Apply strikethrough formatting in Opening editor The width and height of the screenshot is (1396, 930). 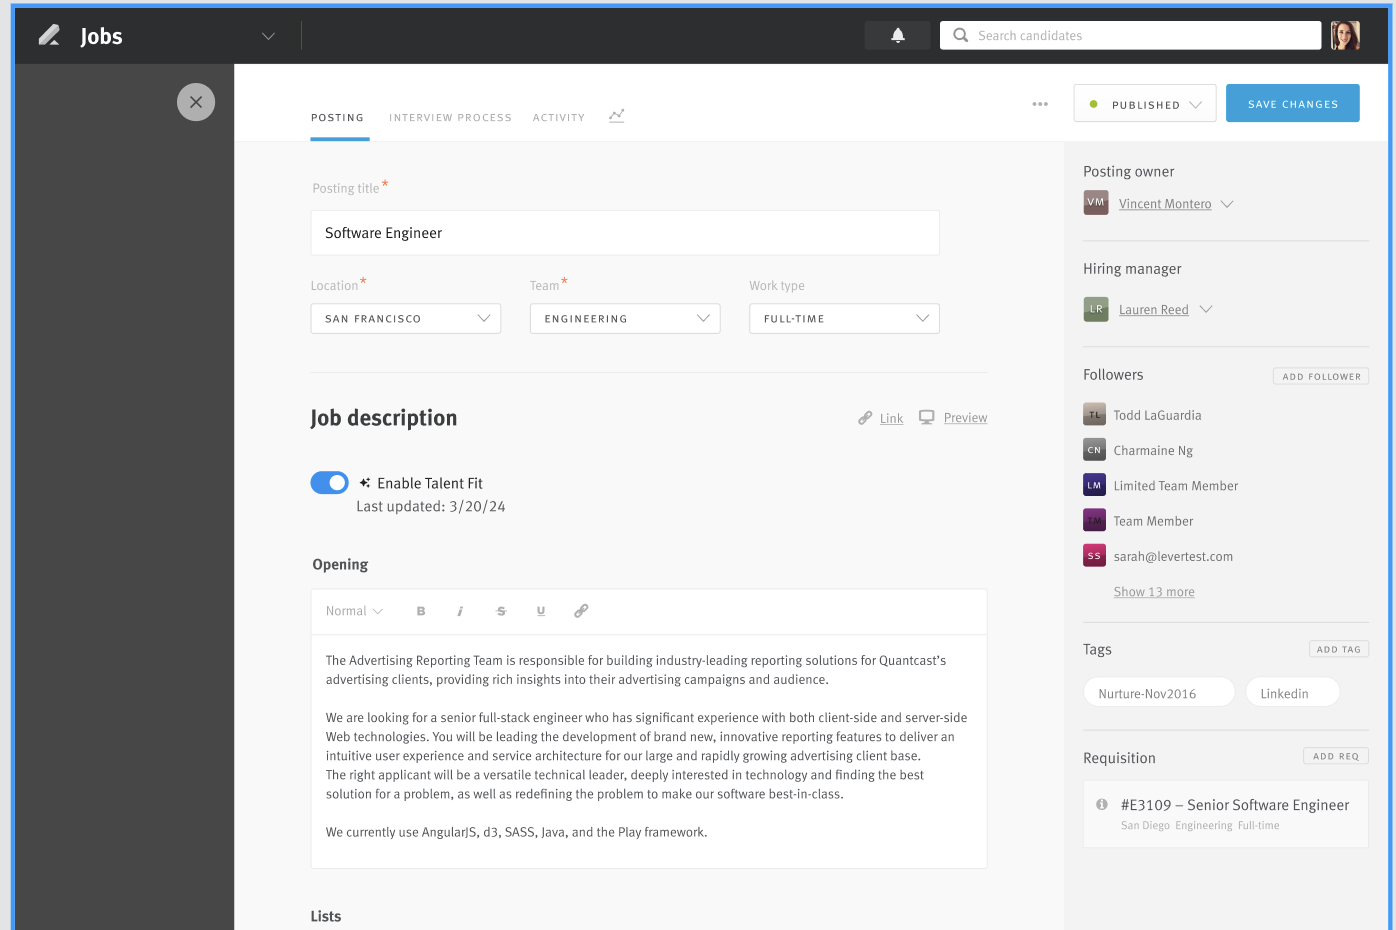(x=501, y=611)
